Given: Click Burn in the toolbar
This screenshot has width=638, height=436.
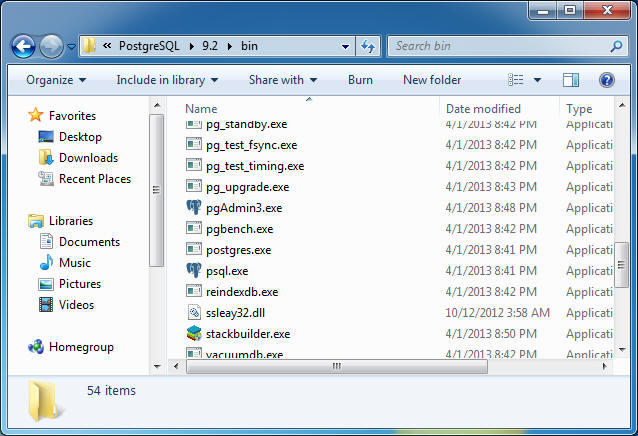Looking at the screenshot, I should (x=360, y=80).
